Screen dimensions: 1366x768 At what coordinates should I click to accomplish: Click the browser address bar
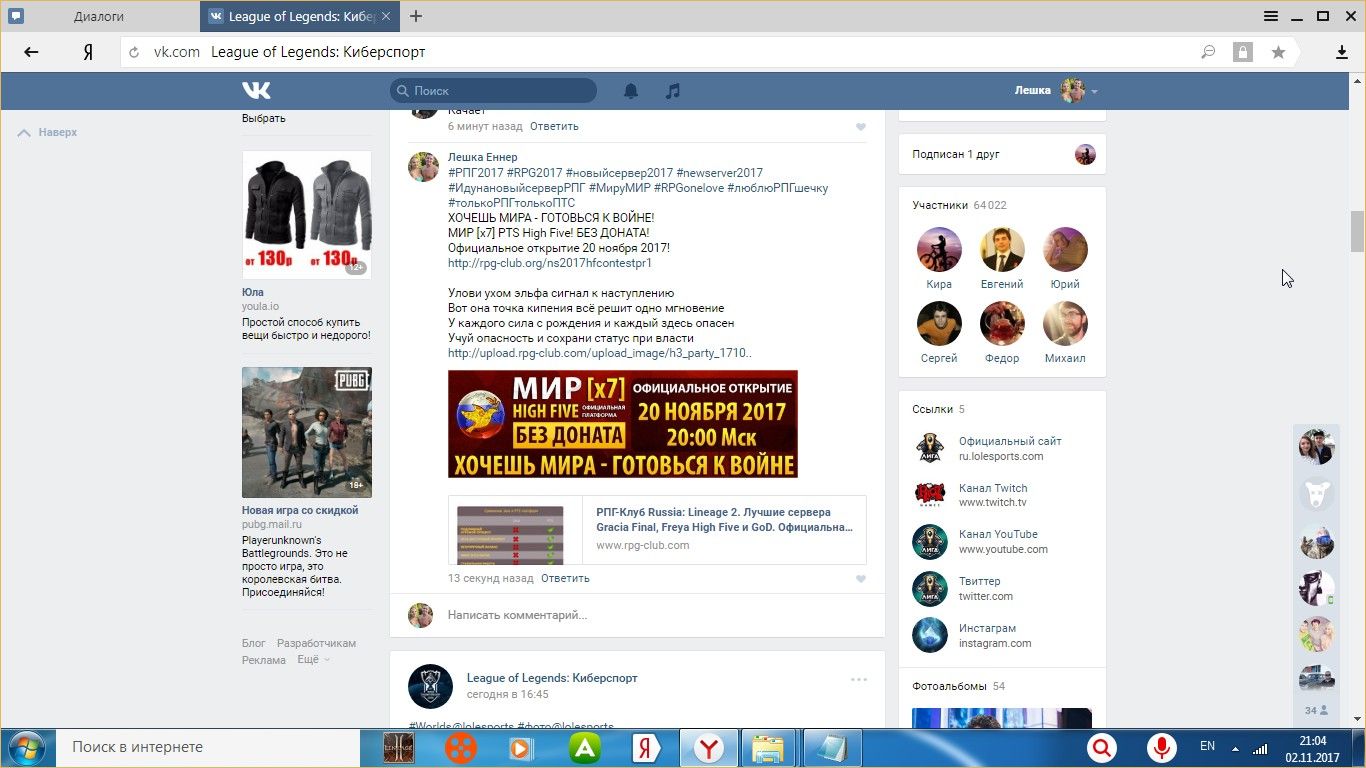[x=660, y=52]
